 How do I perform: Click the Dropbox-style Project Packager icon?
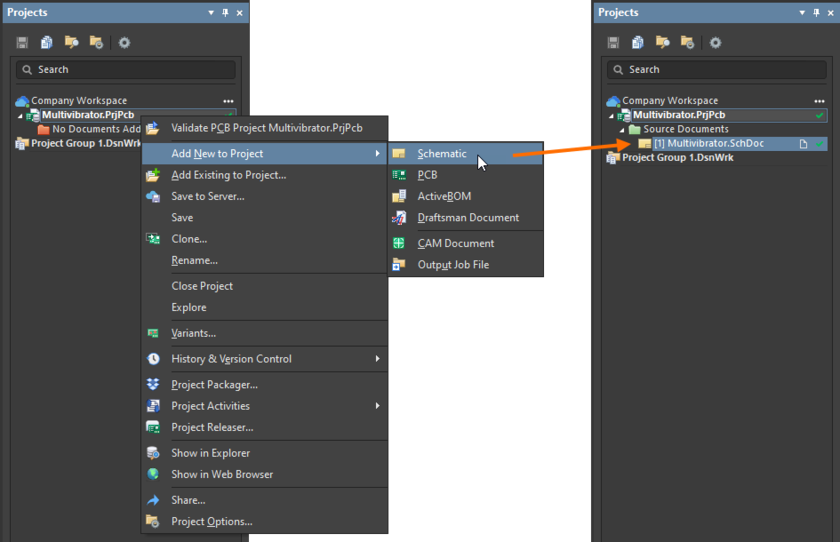coord(153,385)
